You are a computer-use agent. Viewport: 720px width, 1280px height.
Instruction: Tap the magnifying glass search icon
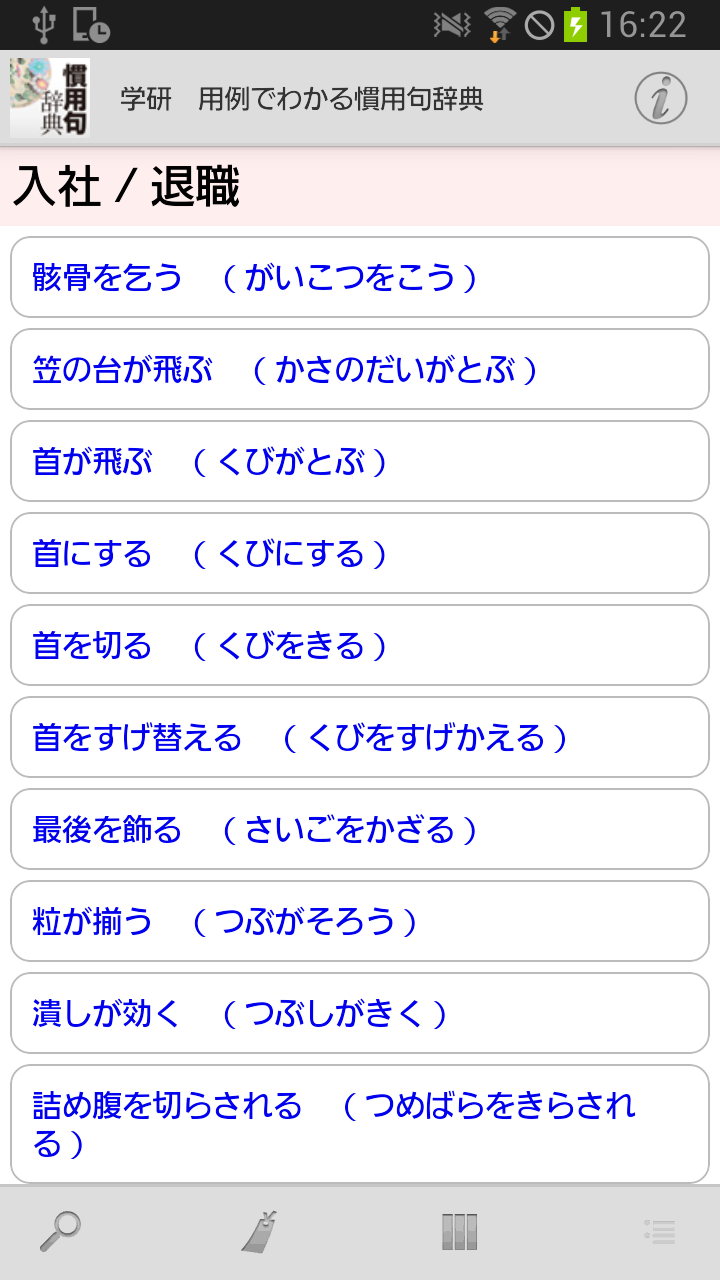pos(60,1231)
